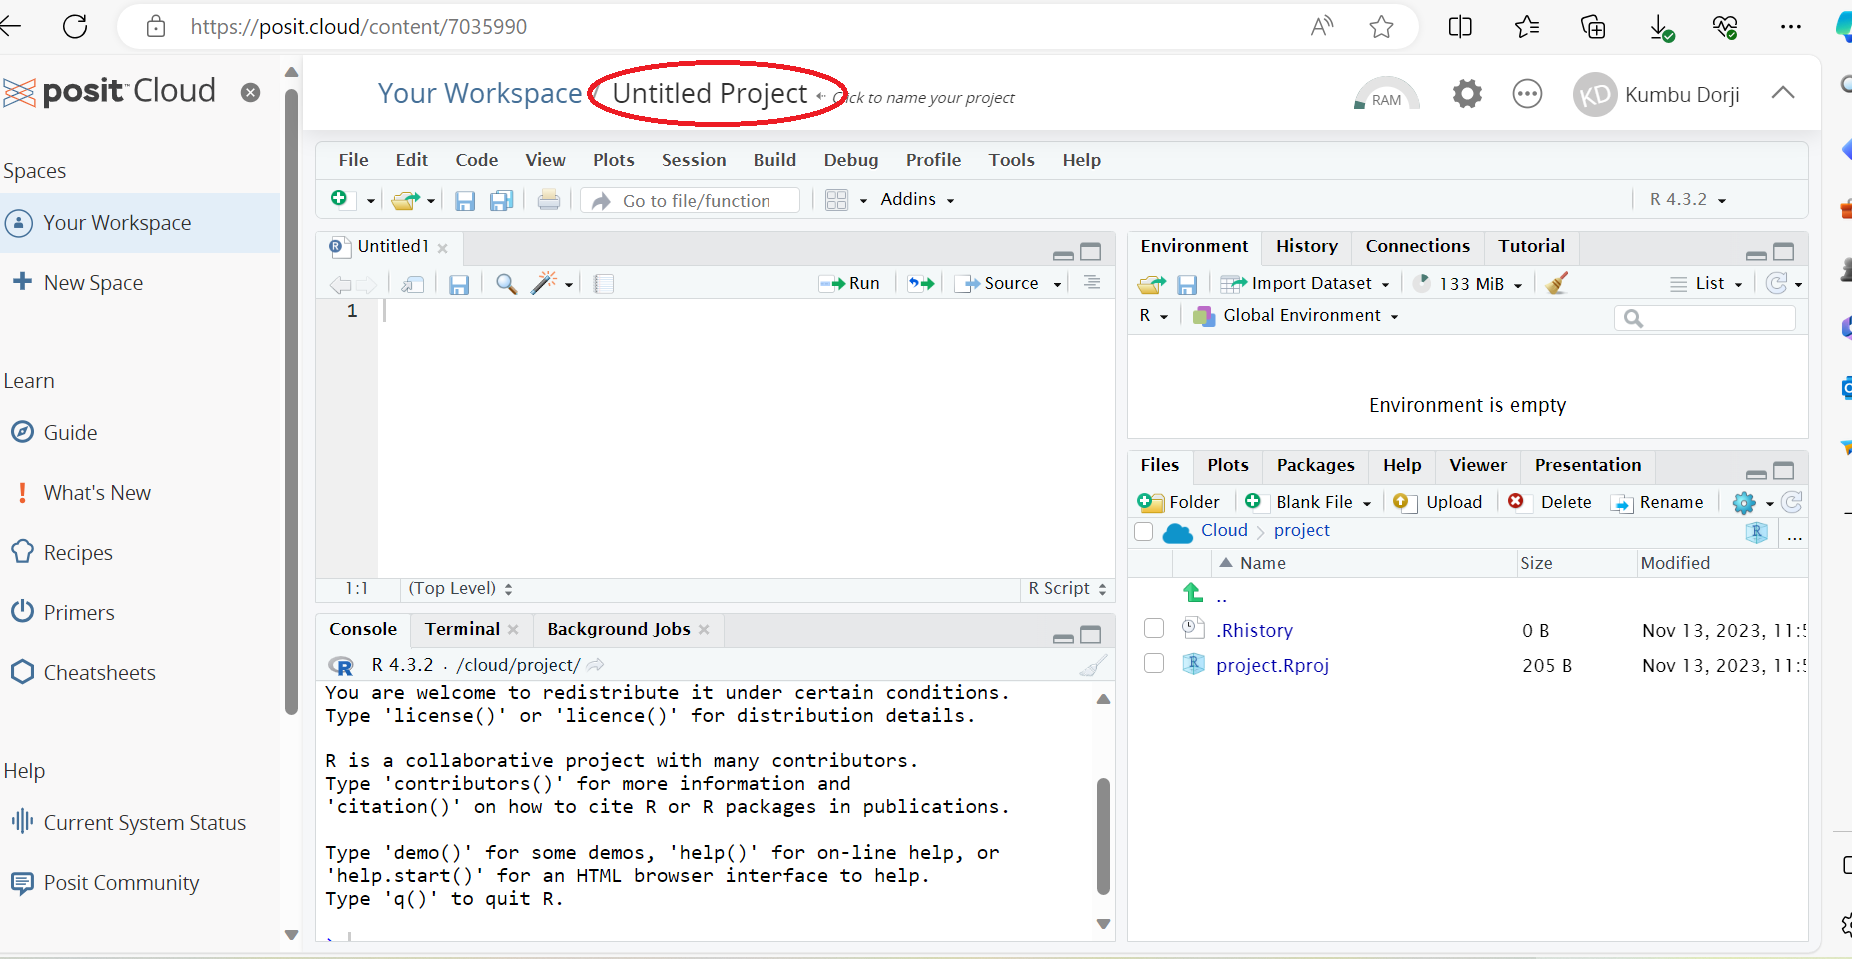Open the Addins dropdown

[916, 200]
